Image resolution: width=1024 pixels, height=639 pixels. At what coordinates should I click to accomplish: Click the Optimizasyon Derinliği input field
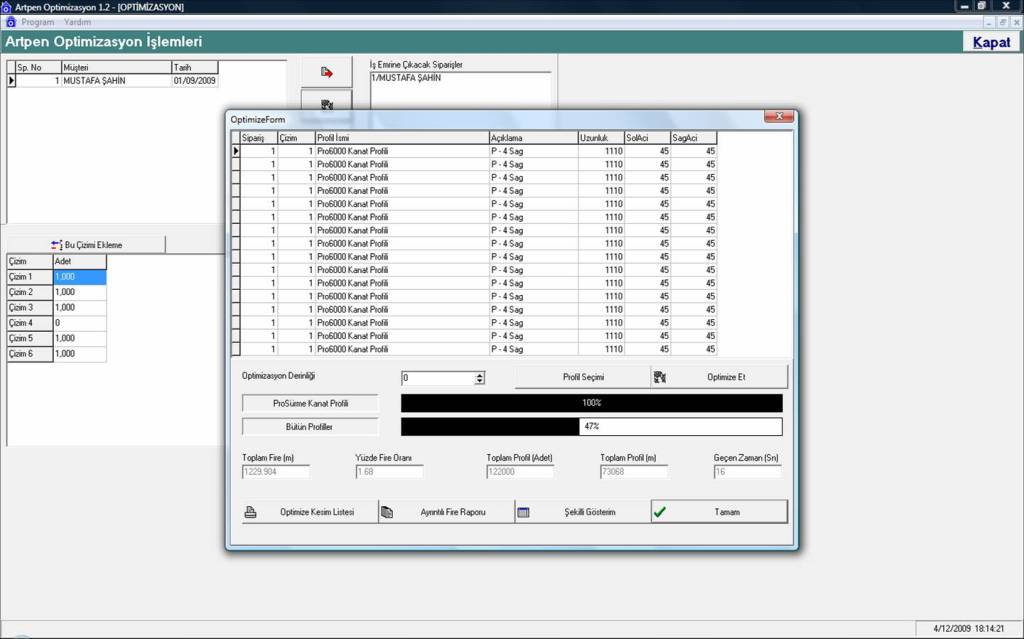437,378
